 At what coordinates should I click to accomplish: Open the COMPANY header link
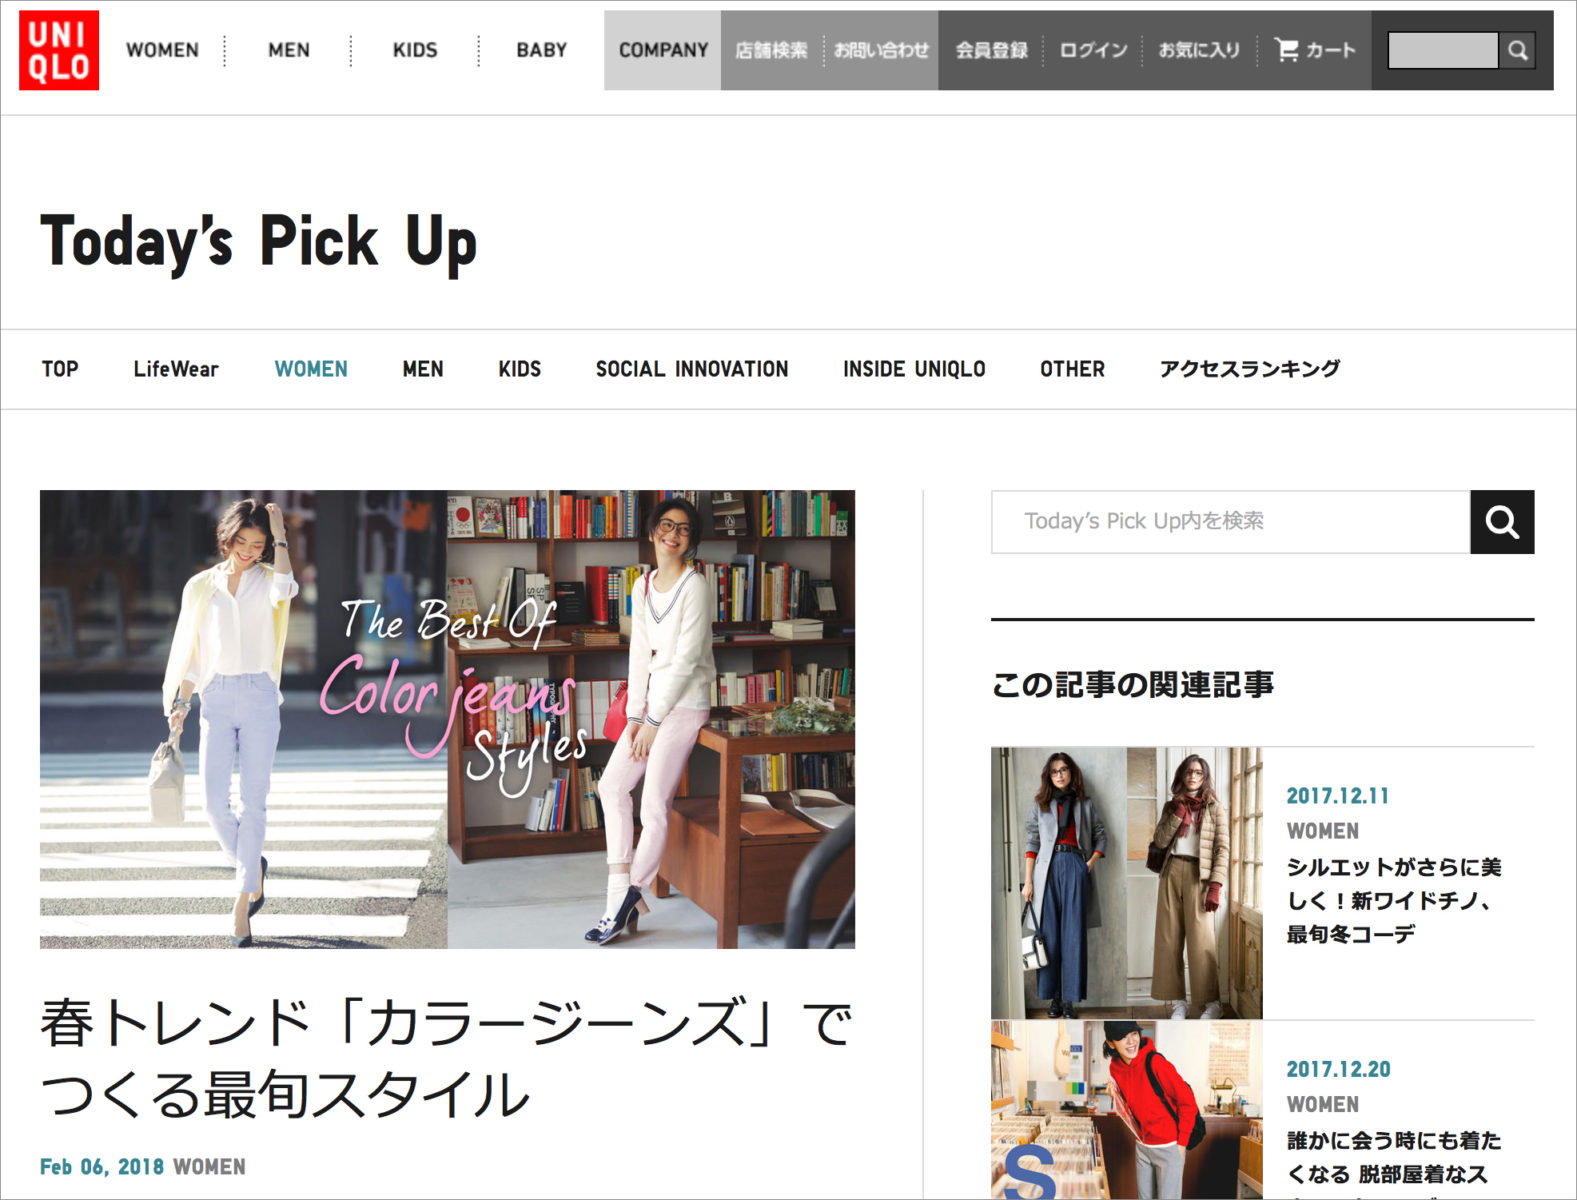point(663,50)
